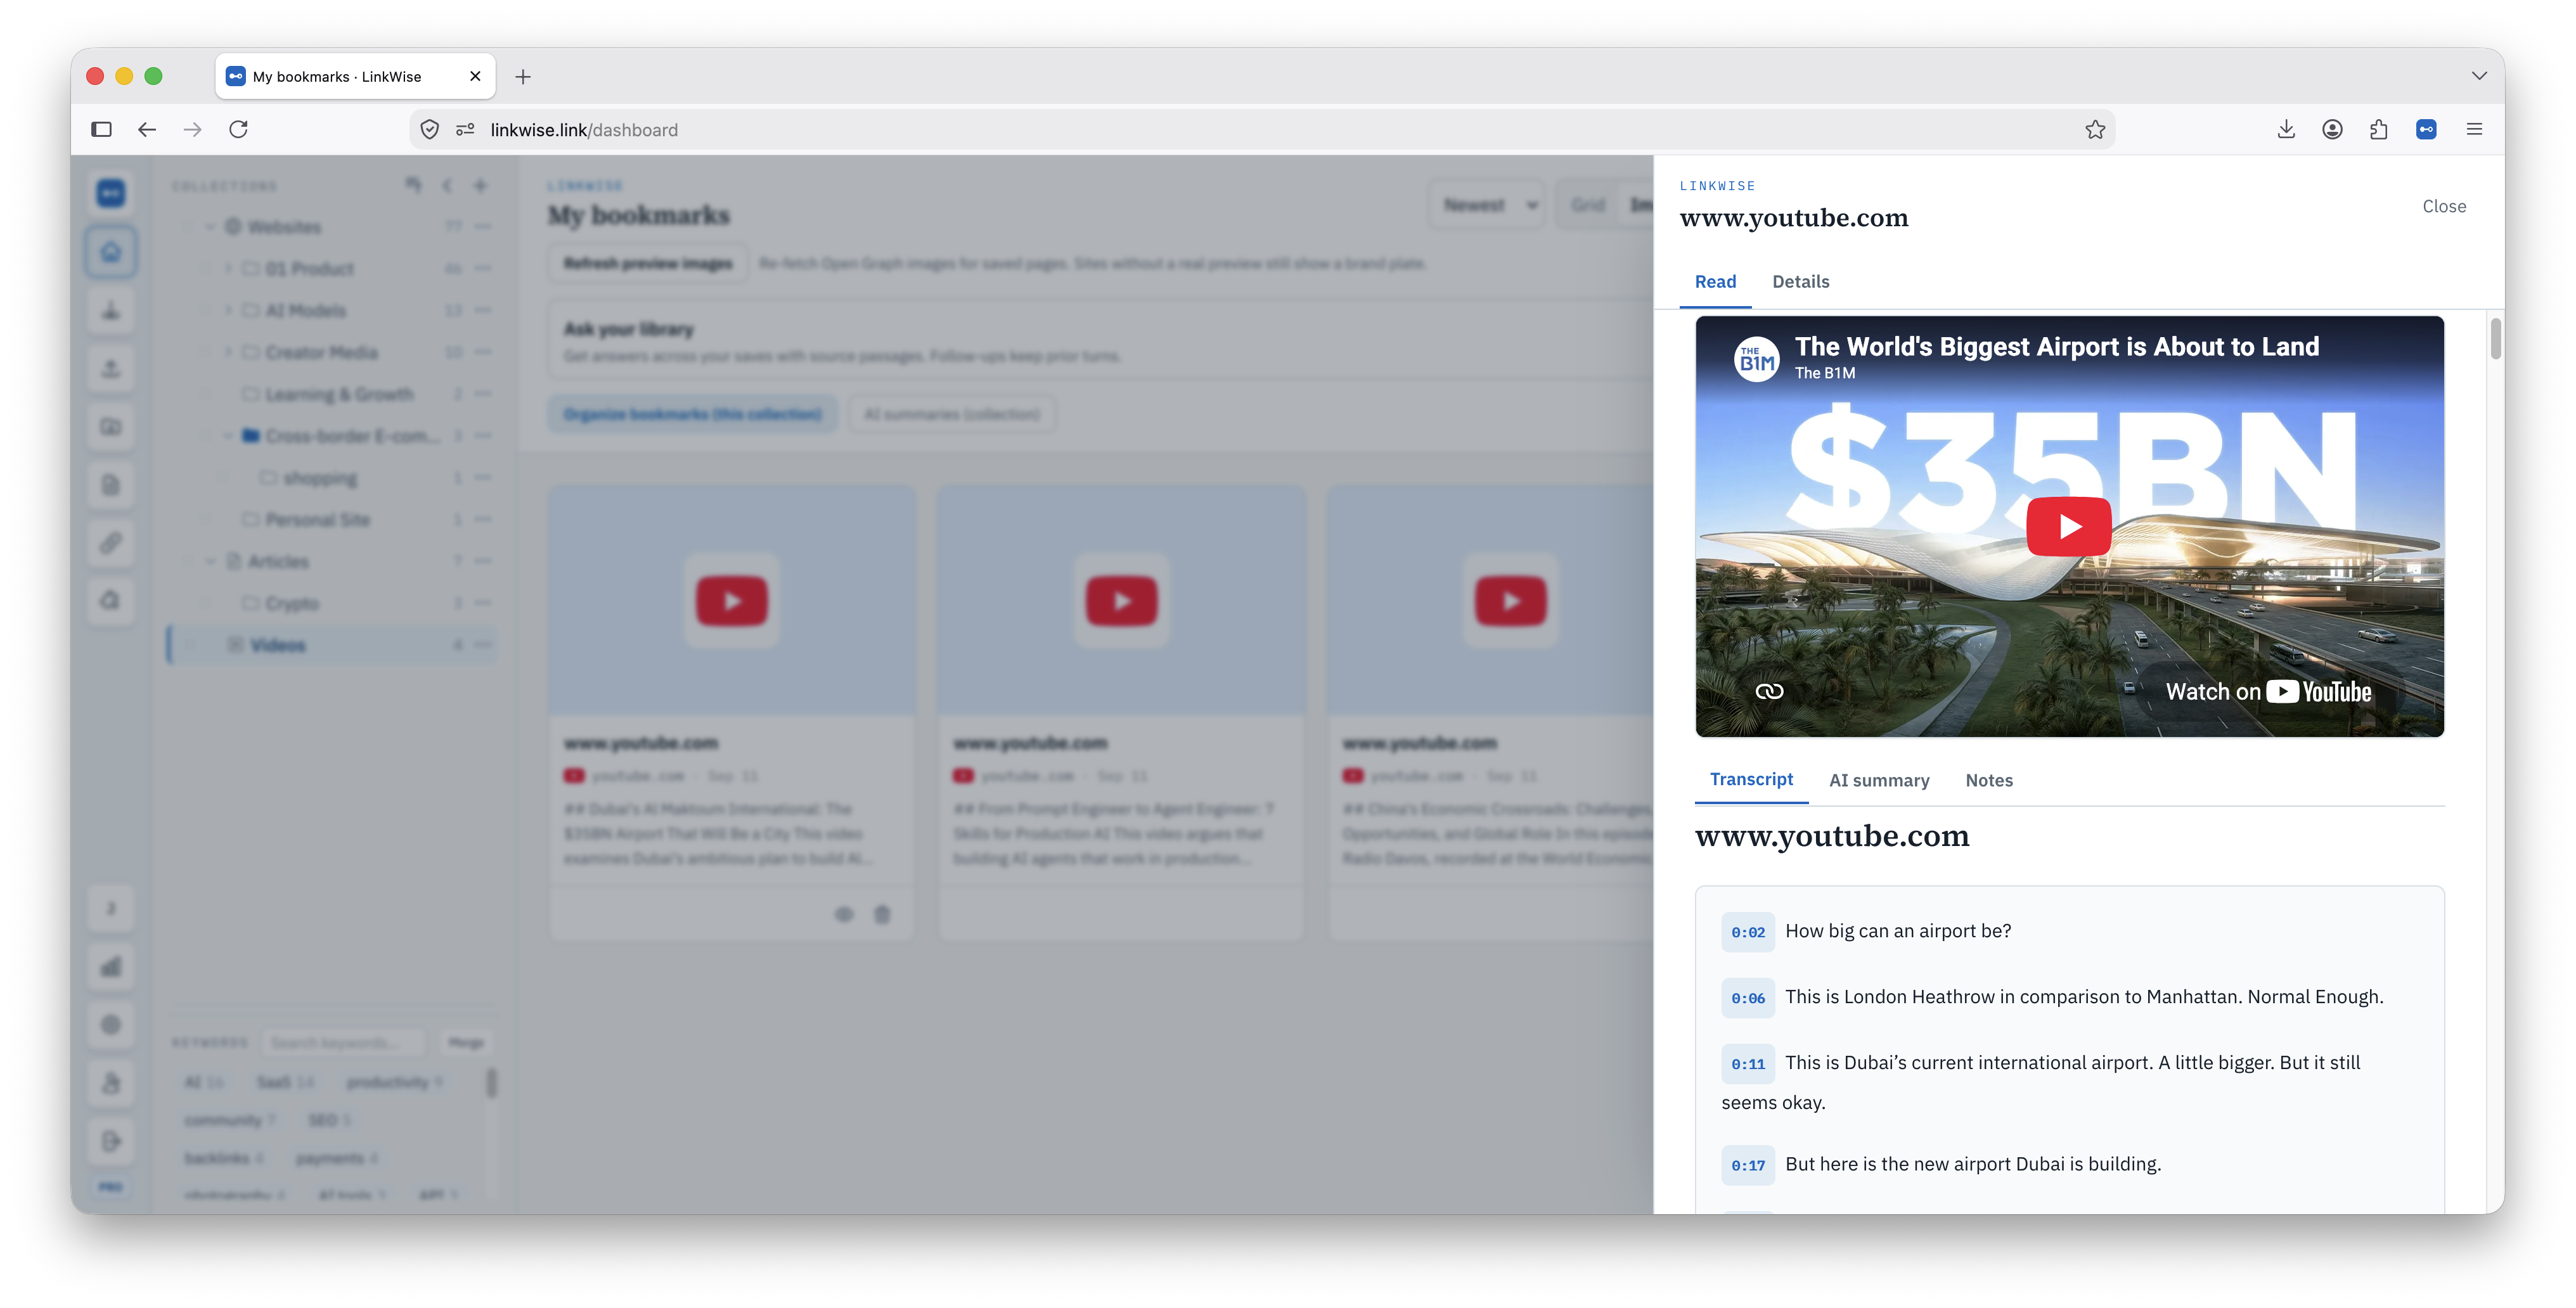Collapse the Cross-border E-com folder chevron
2576x1308 pixels.
(228, 436)
